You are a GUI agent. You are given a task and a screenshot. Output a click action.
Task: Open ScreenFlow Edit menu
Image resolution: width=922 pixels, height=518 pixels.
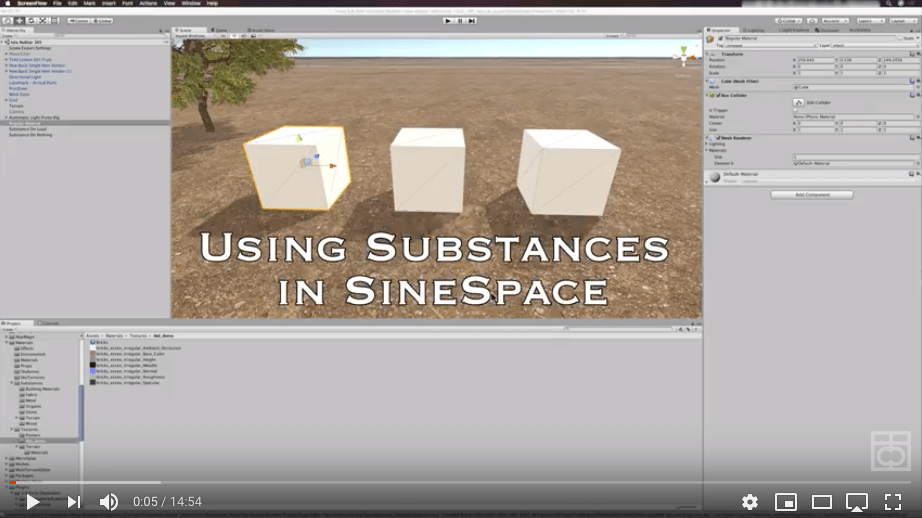72,4
